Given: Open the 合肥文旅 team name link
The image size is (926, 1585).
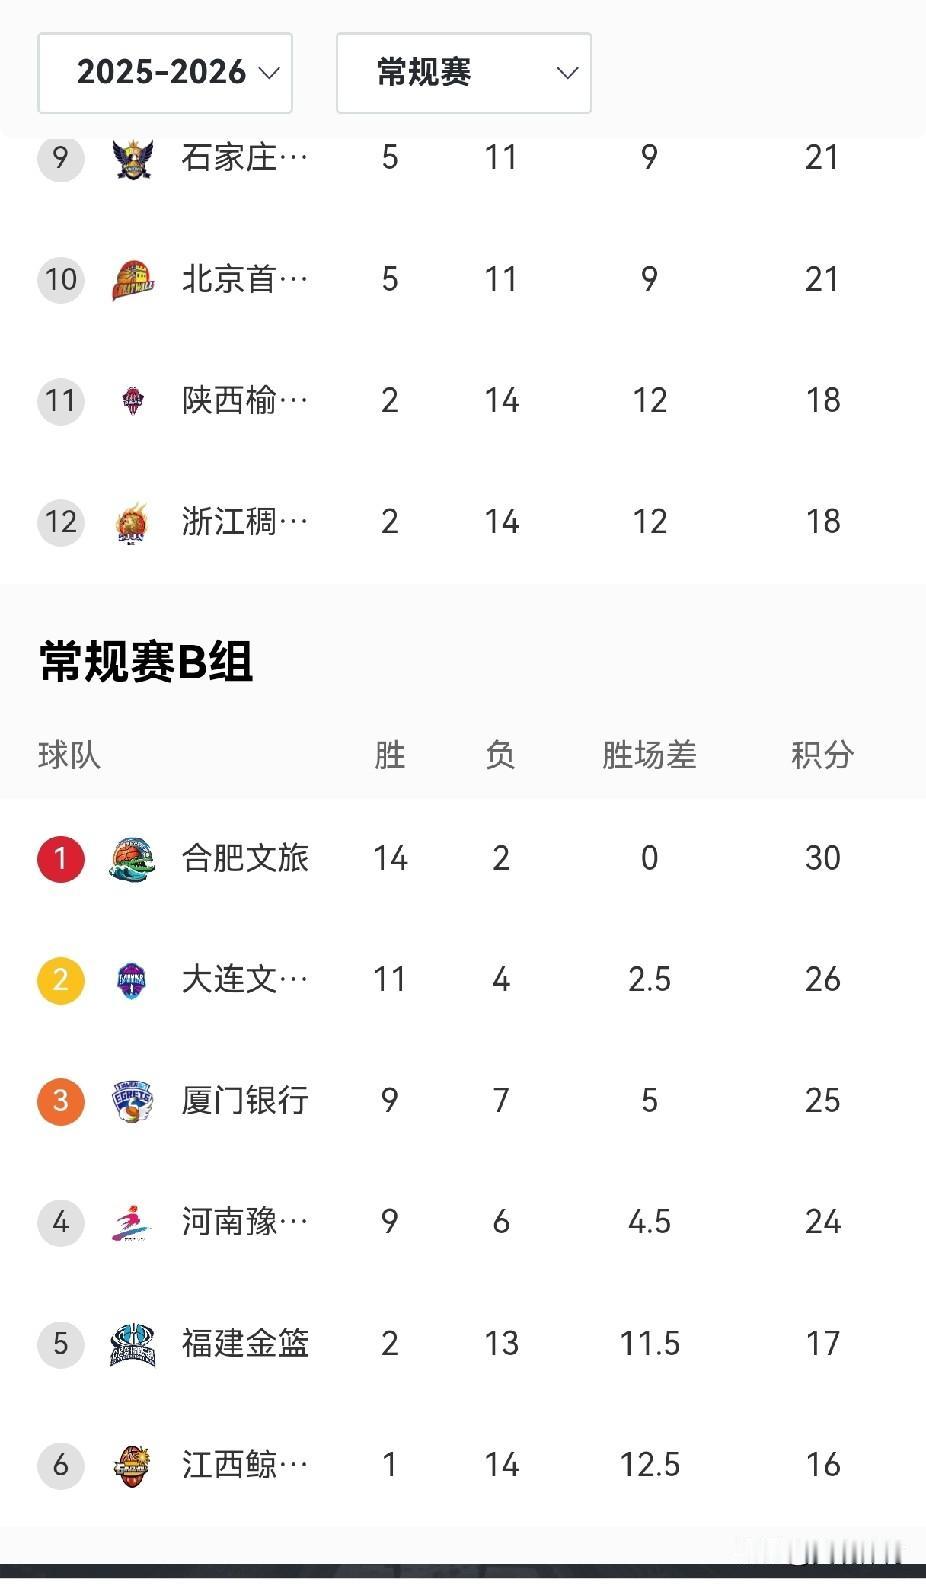Looking at the screenshot, I should point(245,858).
